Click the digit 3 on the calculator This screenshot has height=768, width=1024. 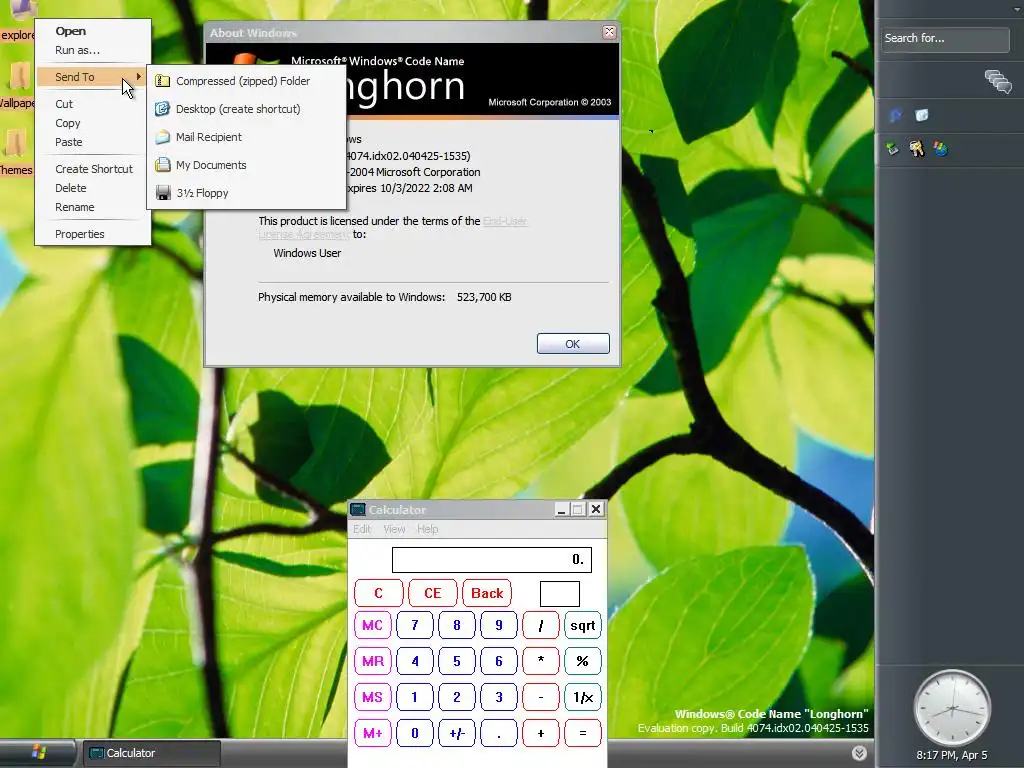point(498,697)
